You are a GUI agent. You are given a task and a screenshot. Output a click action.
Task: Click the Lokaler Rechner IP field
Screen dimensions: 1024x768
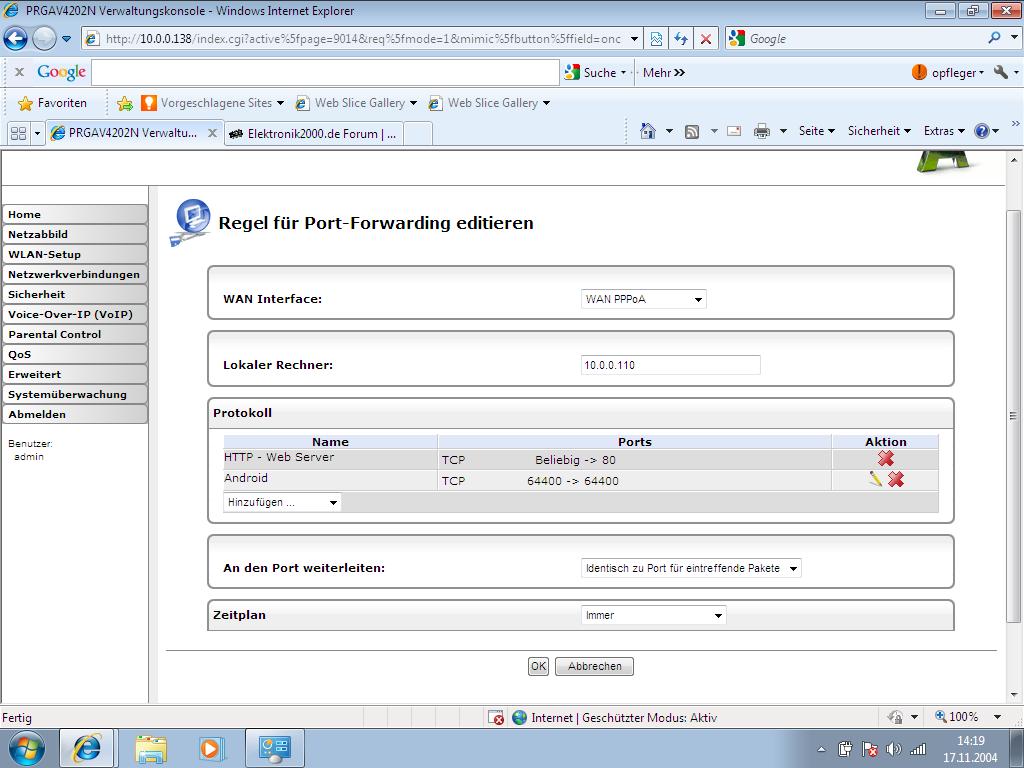coord(670,365)
